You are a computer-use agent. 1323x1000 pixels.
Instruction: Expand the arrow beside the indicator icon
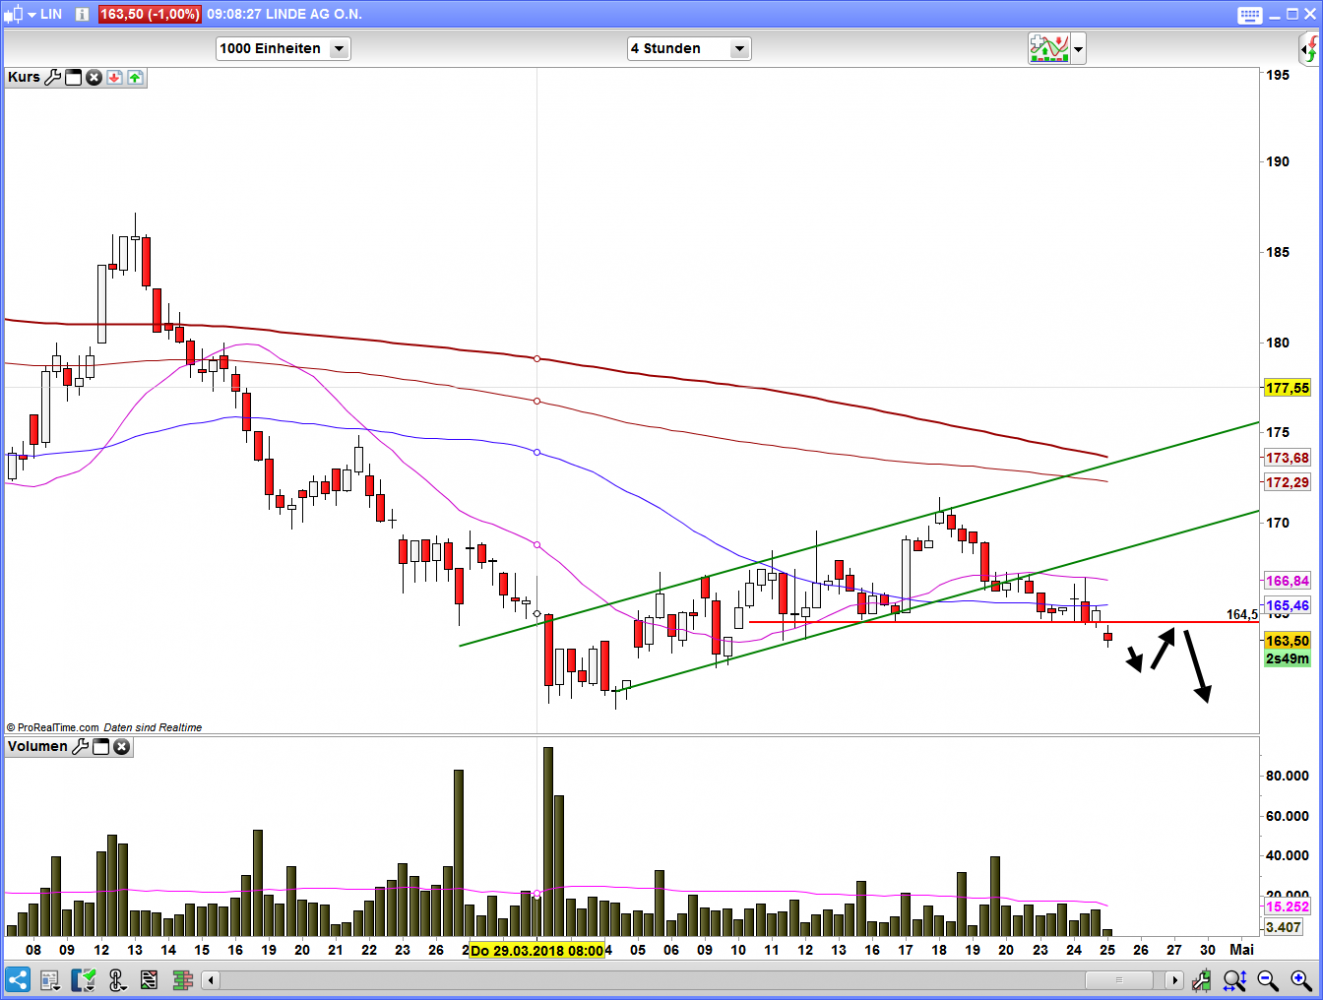[x=1078, y=48]
